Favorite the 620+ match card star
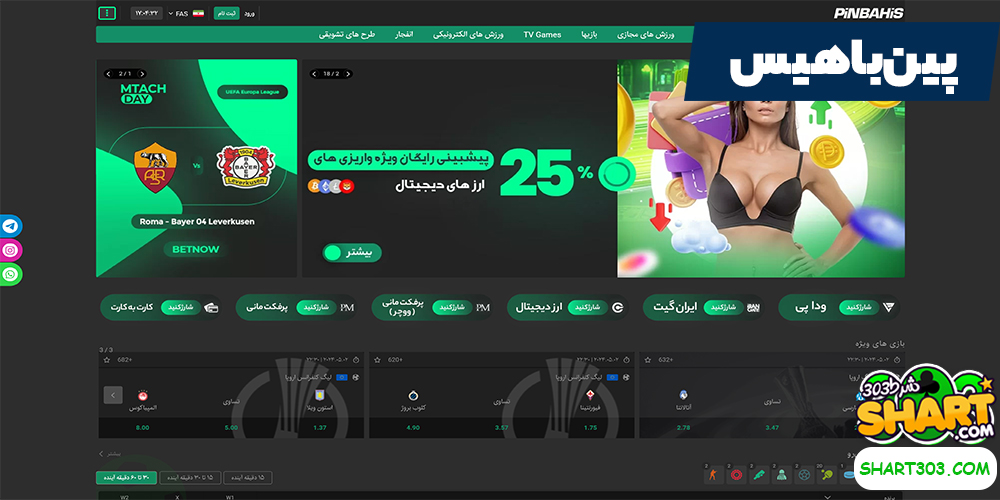Image resolution: width=1000 pixels, height=500 pixels. click(x=378, y=360)
